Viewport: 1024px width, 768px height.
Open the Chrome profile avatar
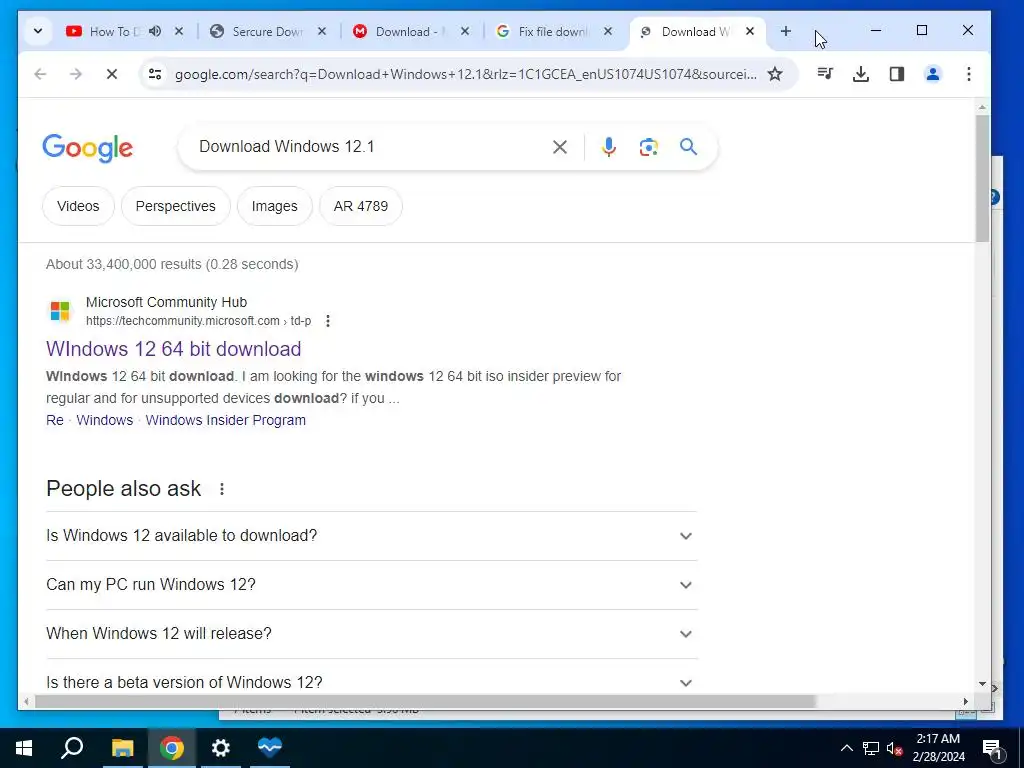[x=933, y=74]
